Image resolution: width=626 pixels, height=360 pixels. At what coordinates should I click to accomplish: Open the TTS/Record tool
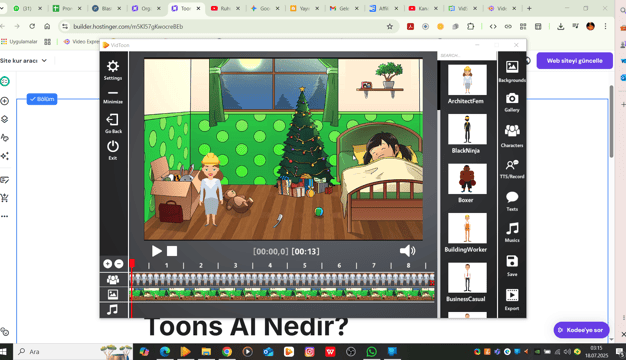tap(512, 168)
